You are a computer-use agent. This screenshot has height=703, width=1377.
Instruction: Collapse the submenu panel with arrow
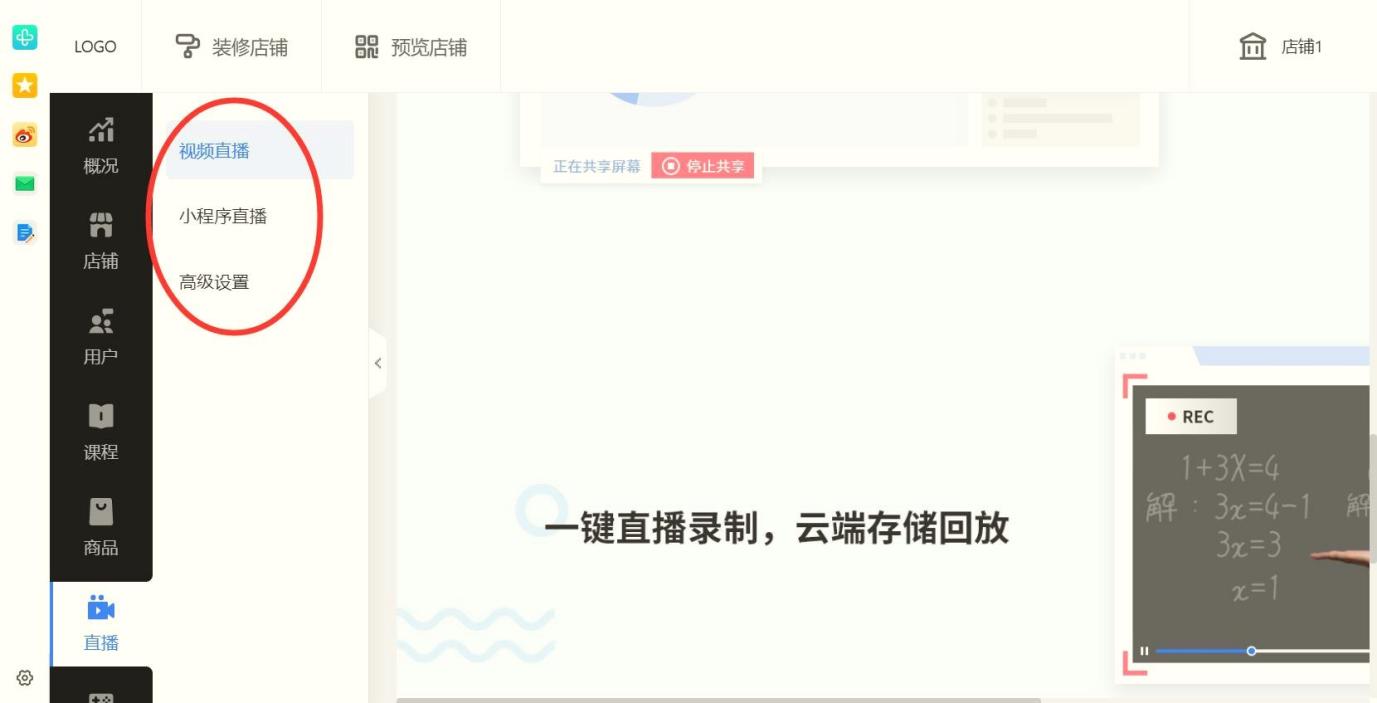click(x=377, y=363)
